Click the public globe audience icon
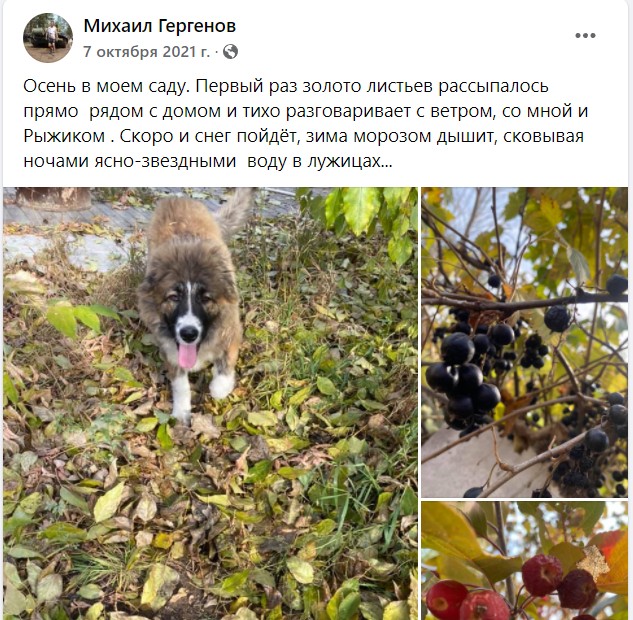The width and height of the screenshot is (633, 620). [230, 52]
